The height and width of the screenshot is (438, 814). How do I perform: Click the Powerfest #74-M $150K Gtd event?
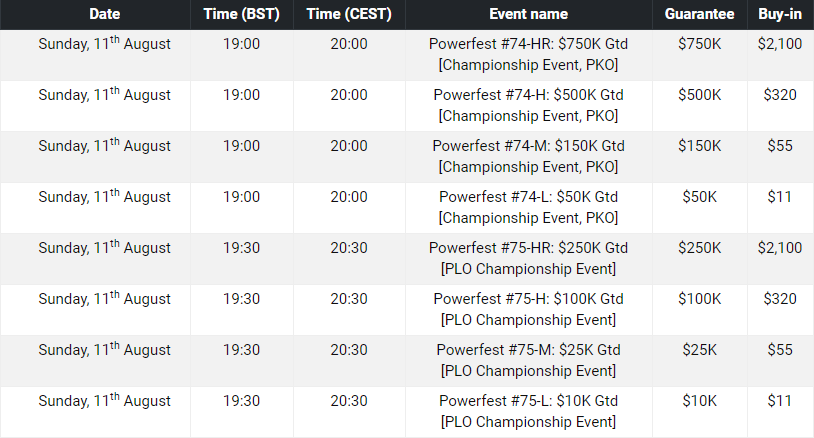(x=528, y=156)
